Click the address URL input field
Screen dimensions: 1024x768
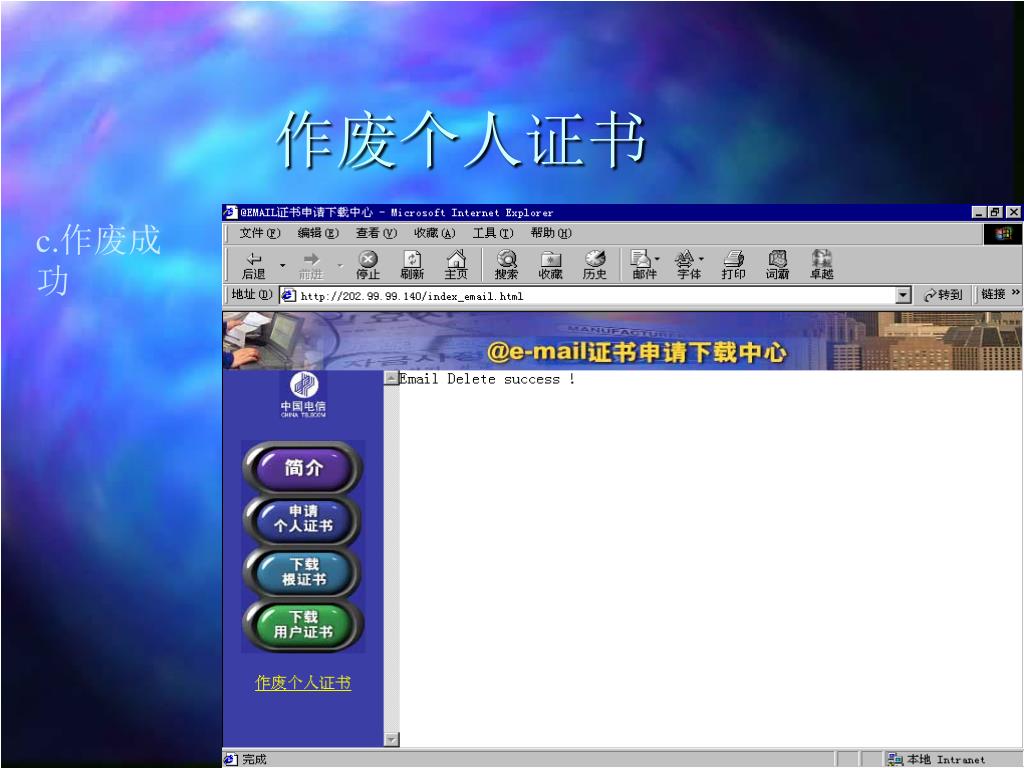[x=588, y=296]
